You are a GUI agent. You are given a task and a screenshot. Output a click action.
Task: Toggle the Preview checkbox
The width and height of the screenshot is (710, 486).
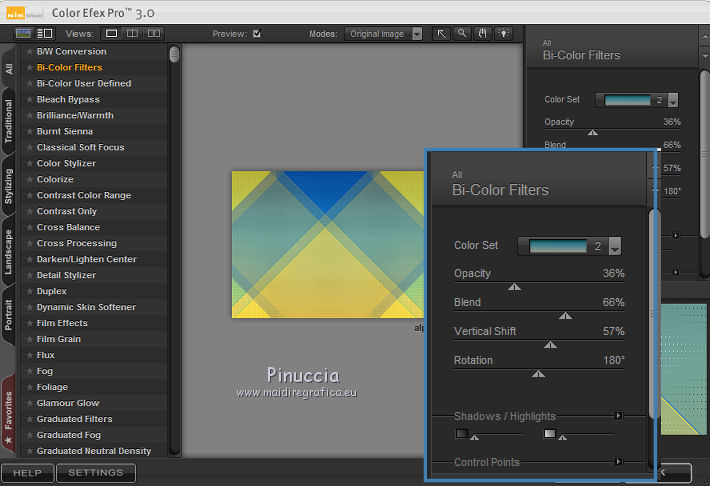(x=257, y=33)
